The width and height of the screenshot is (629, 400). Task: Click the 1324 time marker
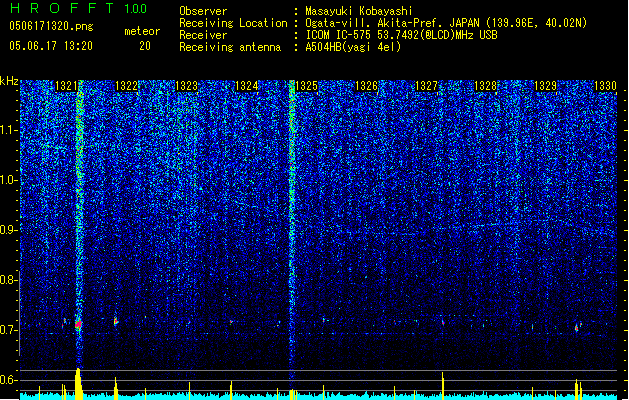click(246, 86)
